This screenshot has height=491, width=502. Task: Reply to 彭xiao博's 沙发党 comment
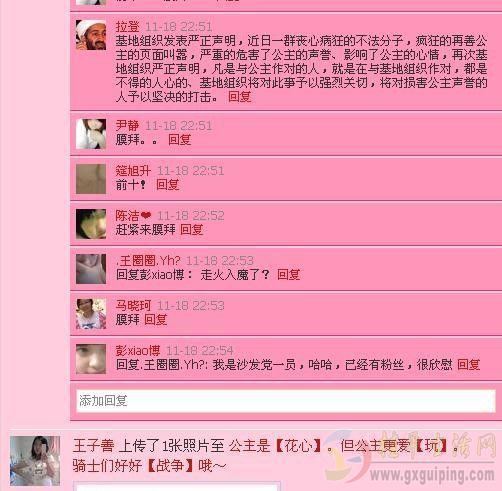468,365
